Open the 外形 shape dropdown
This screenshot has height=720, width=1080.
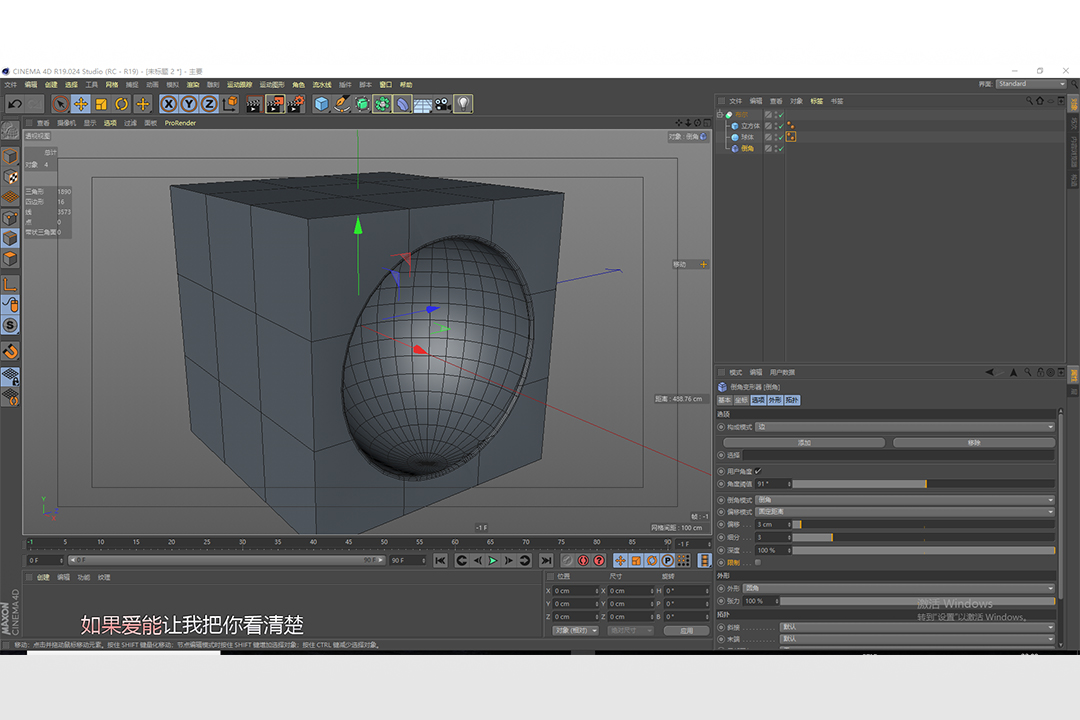(898, 588)
